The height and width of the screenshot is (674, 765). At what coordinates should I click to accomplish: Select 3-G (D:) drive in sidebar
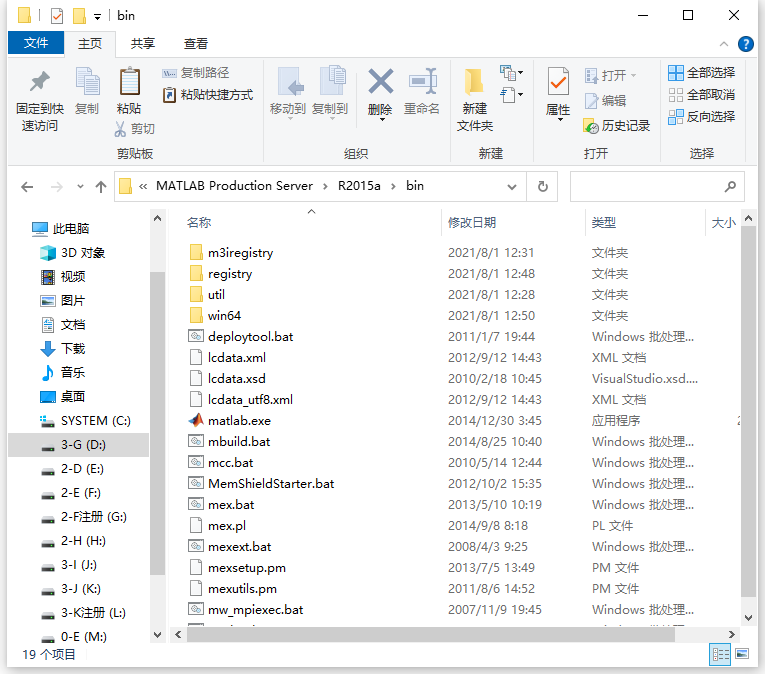pos(78,445)
